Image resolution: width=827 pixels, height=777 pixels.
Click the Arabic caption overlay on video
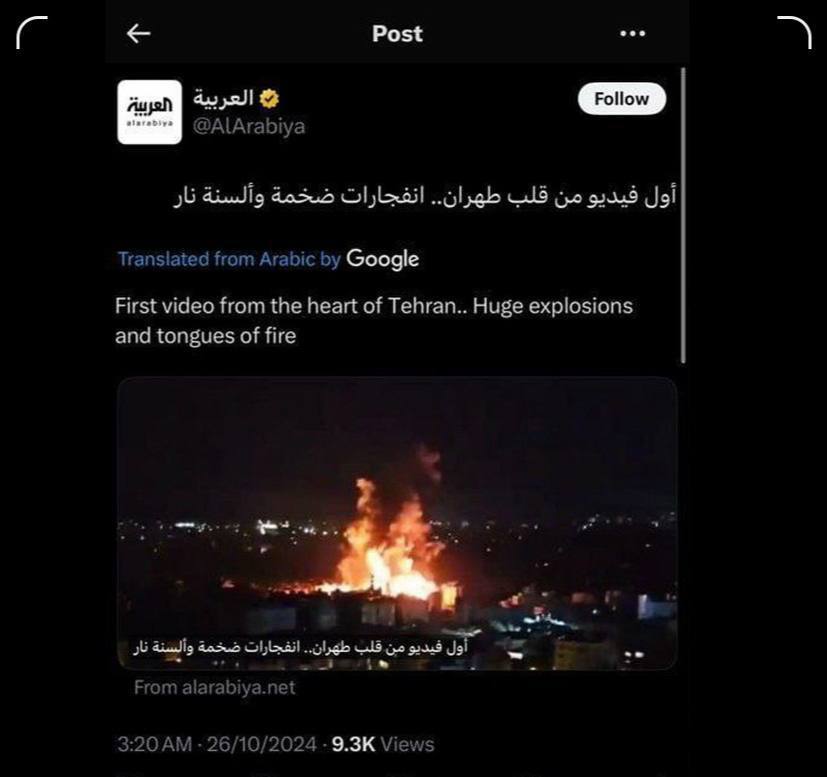(x=301, y=647)
